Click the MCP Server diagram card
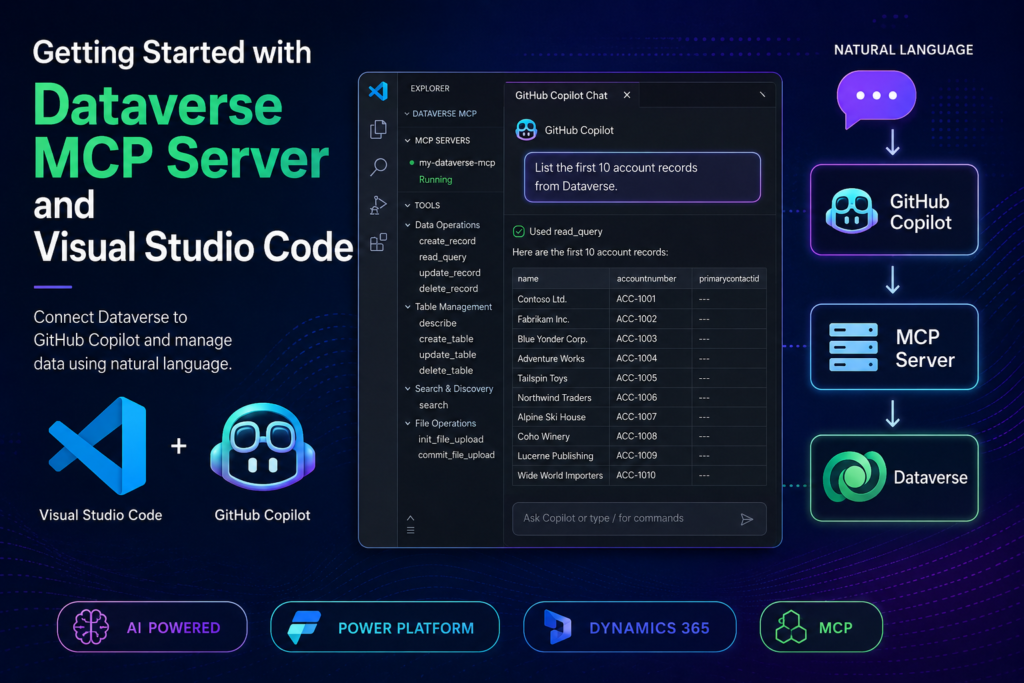The height and width of the screenshot is (683, 1024). pyautogui.click(x=894, y=347)
